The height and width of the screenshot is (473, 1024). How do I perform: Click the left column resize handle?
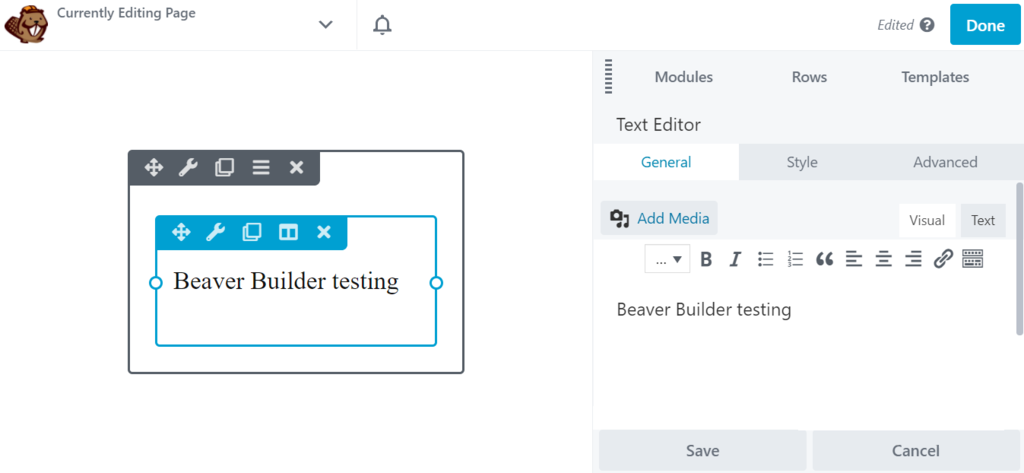[155, 283]
